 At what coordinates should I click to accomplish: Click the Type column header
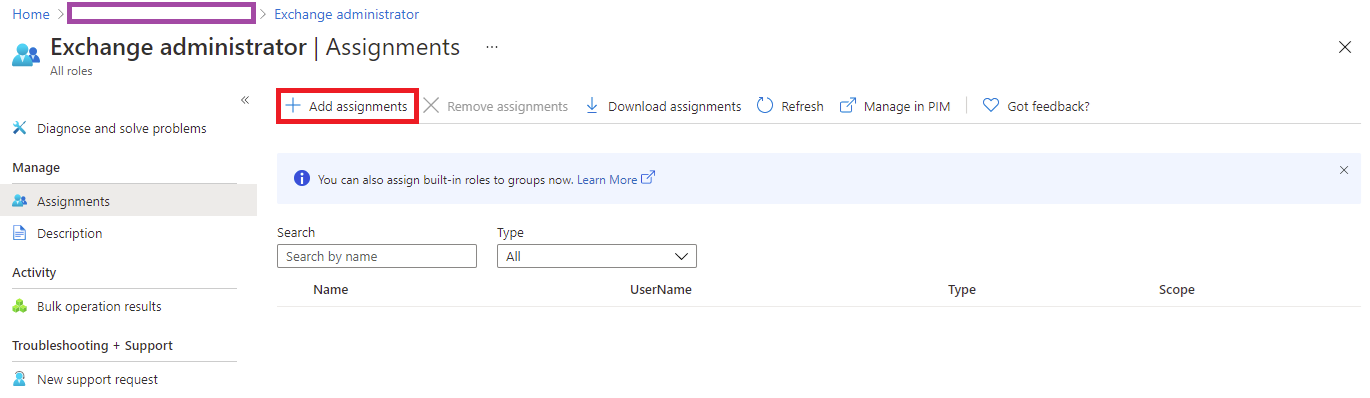(962, 290)
